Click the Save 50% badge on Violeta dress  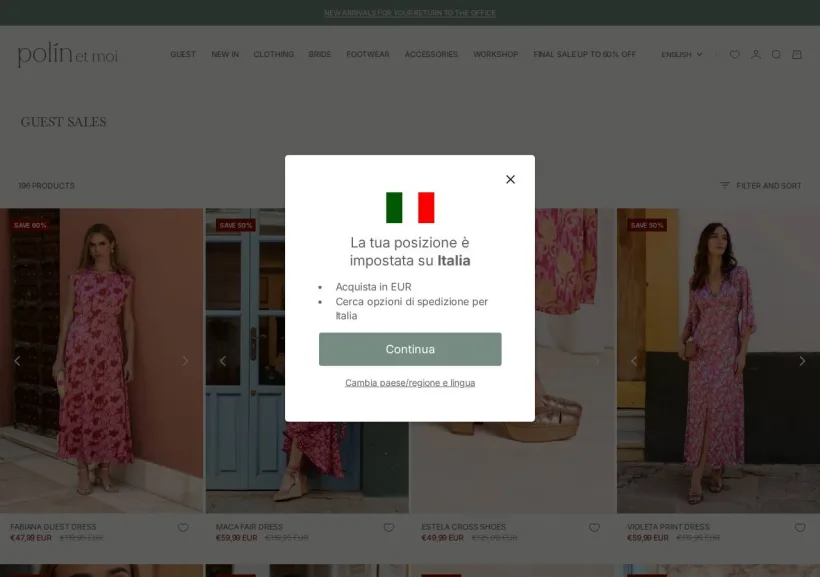tap(647, 225)
